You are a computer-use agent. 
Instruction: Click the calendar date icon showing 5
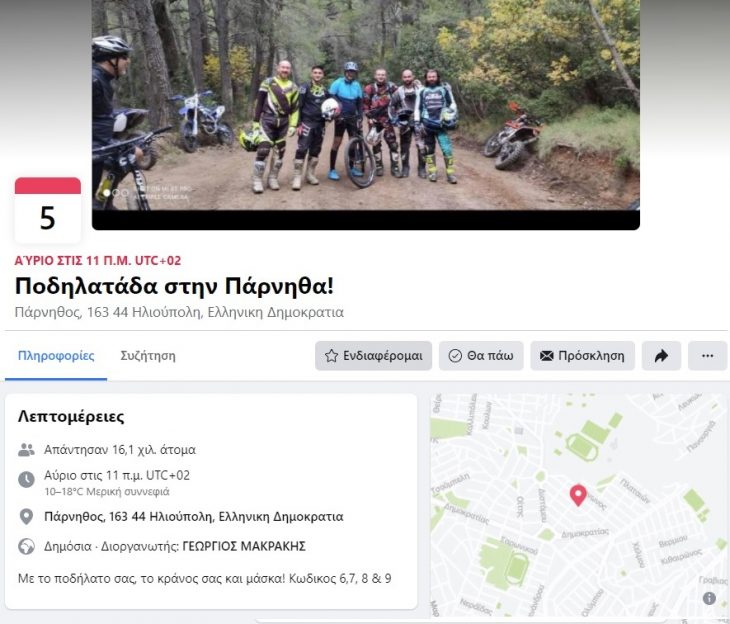pos(47,210)
